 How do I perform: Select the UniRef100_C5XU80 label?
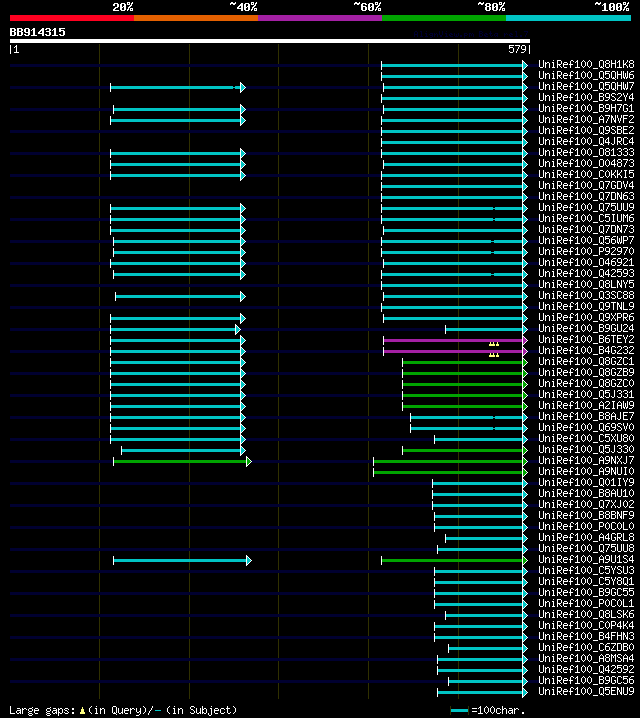(586, 438)
